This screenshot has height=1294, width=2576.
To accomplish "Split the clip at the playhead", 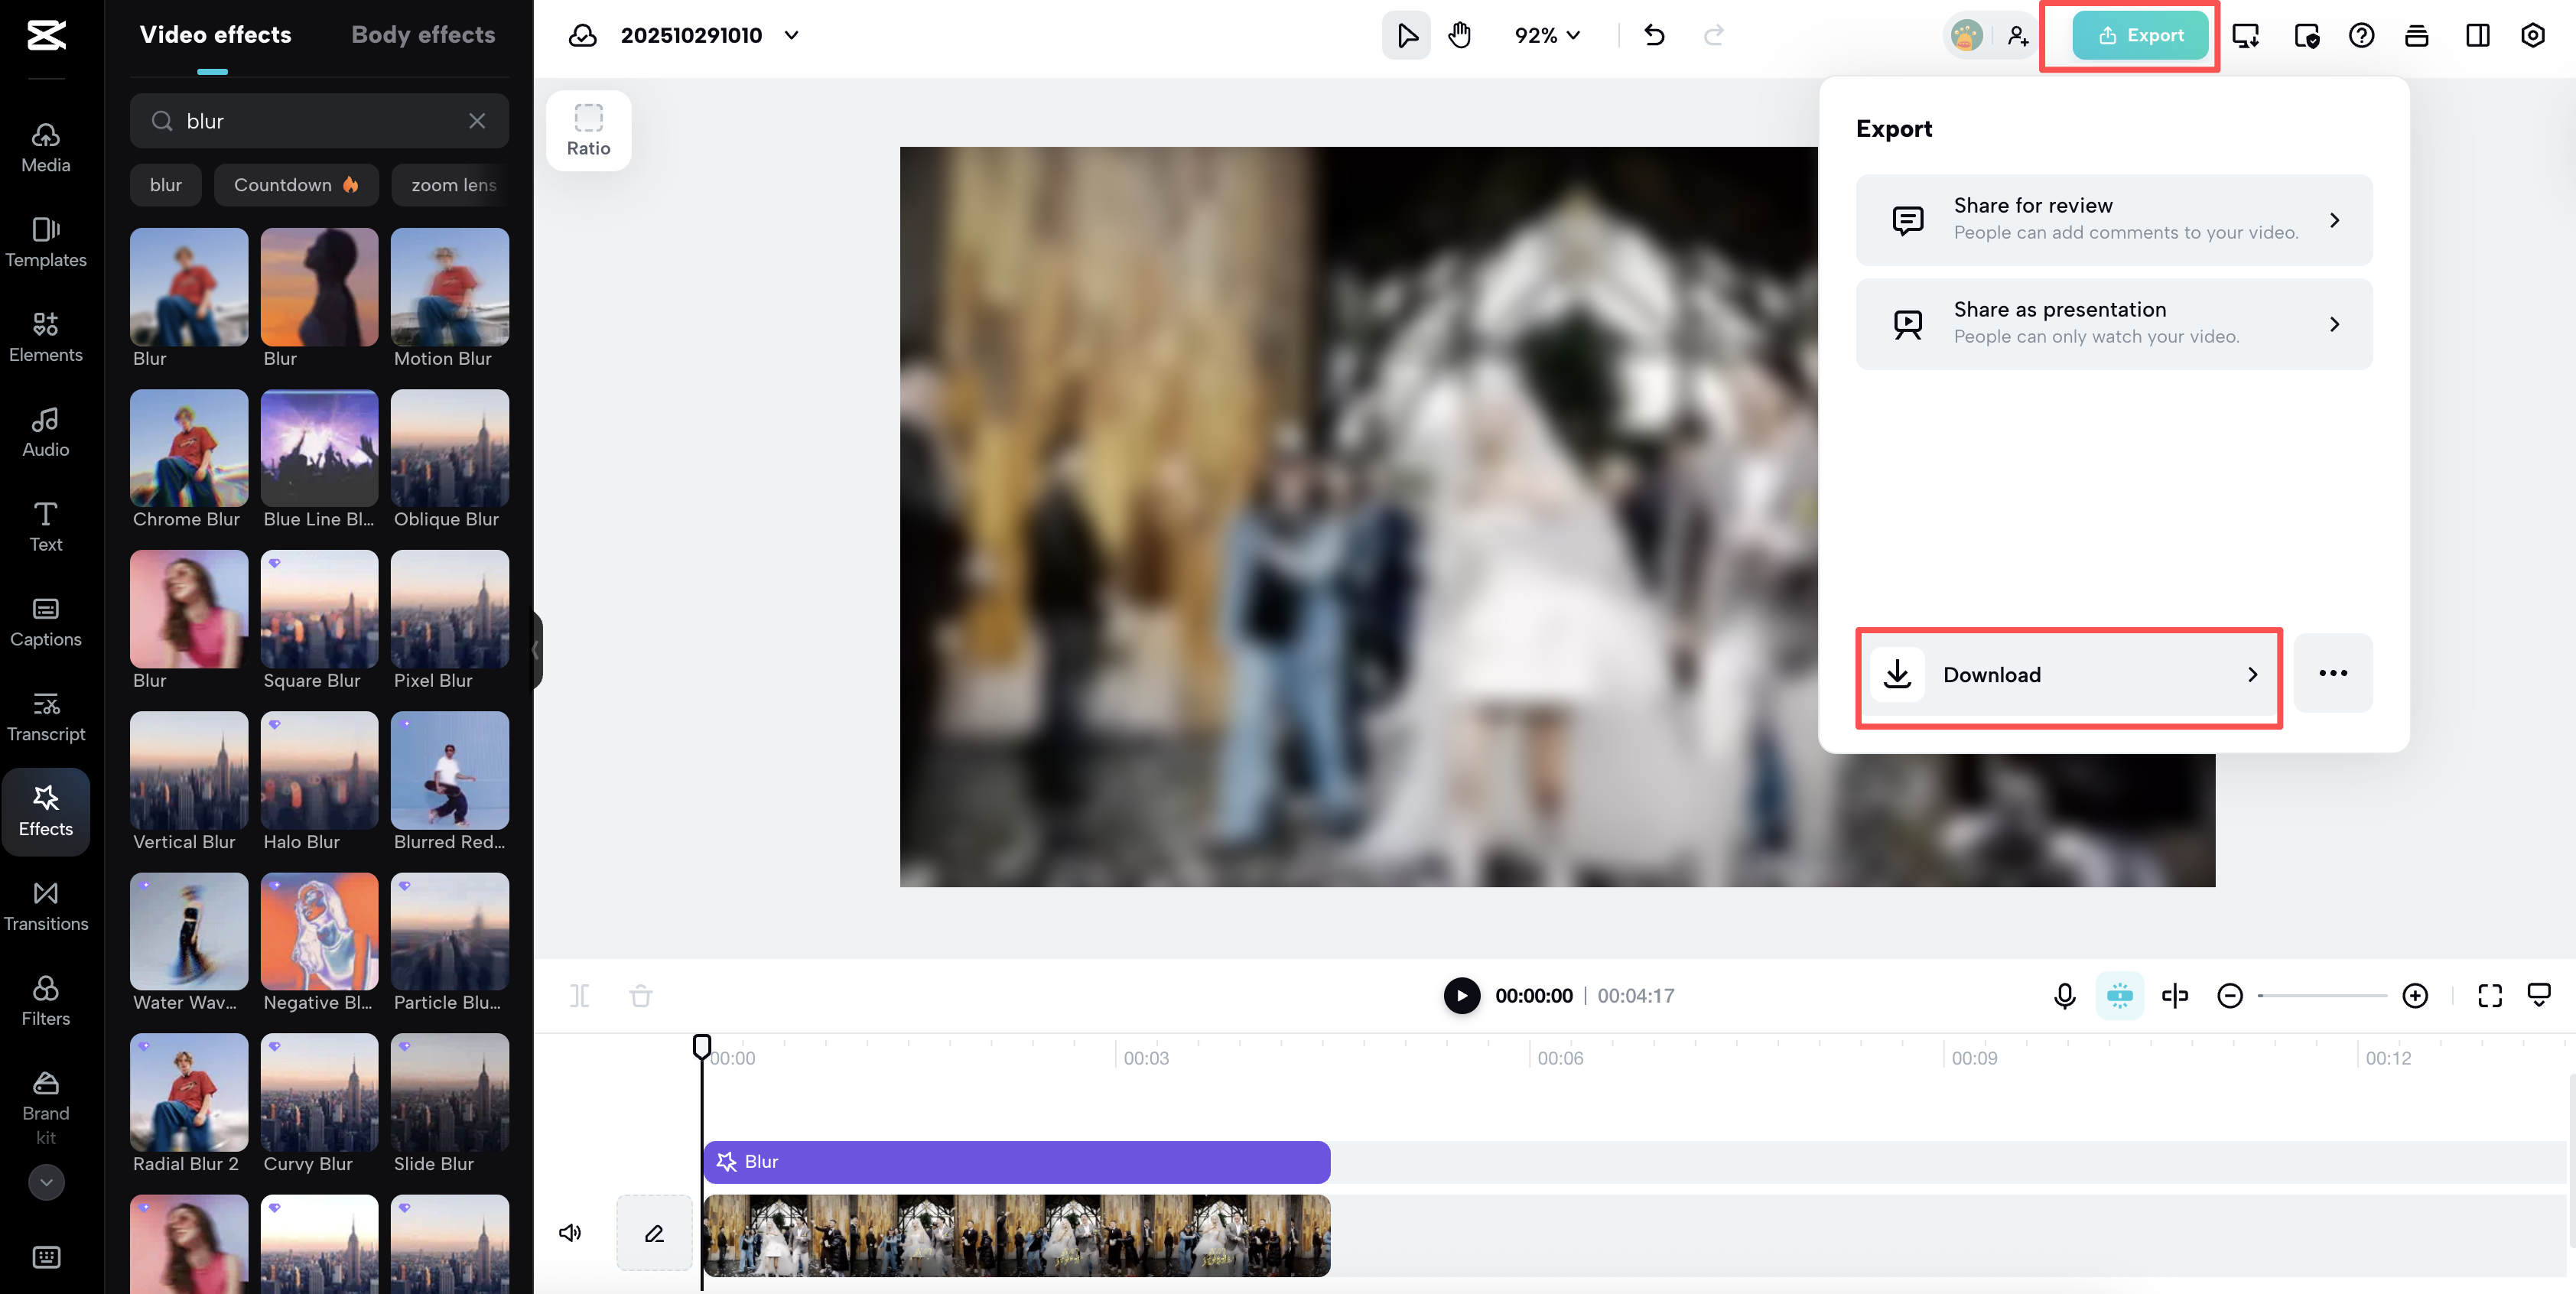I will click(x=578, y=995).
